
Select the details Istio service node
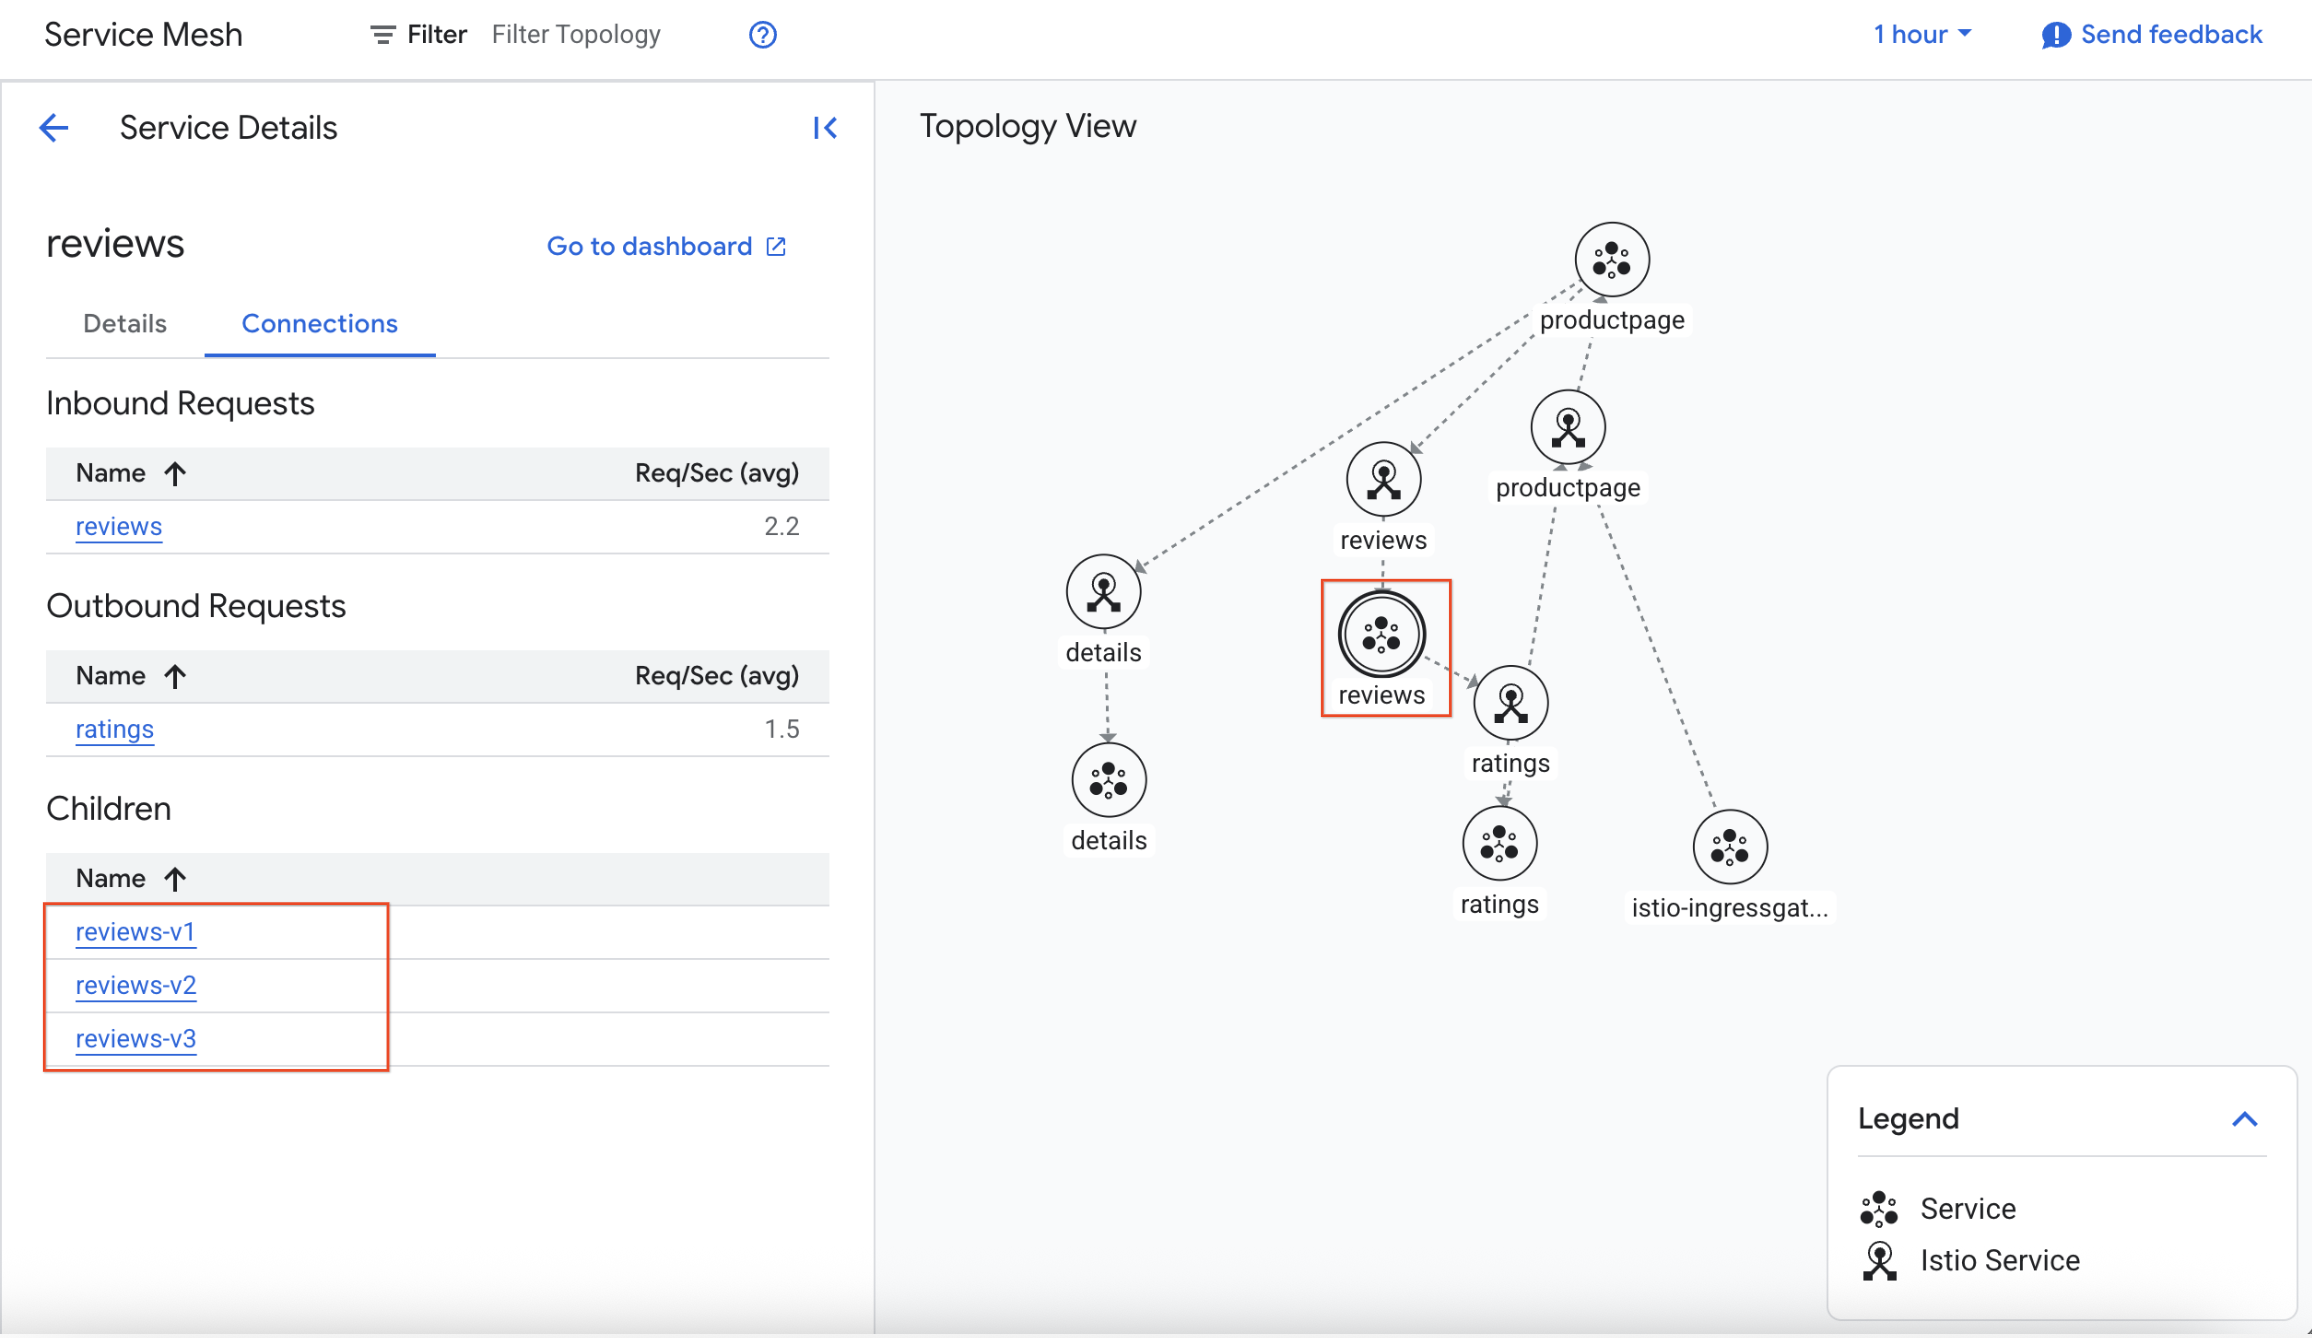pyautogui.click(x=1104, y=592)
